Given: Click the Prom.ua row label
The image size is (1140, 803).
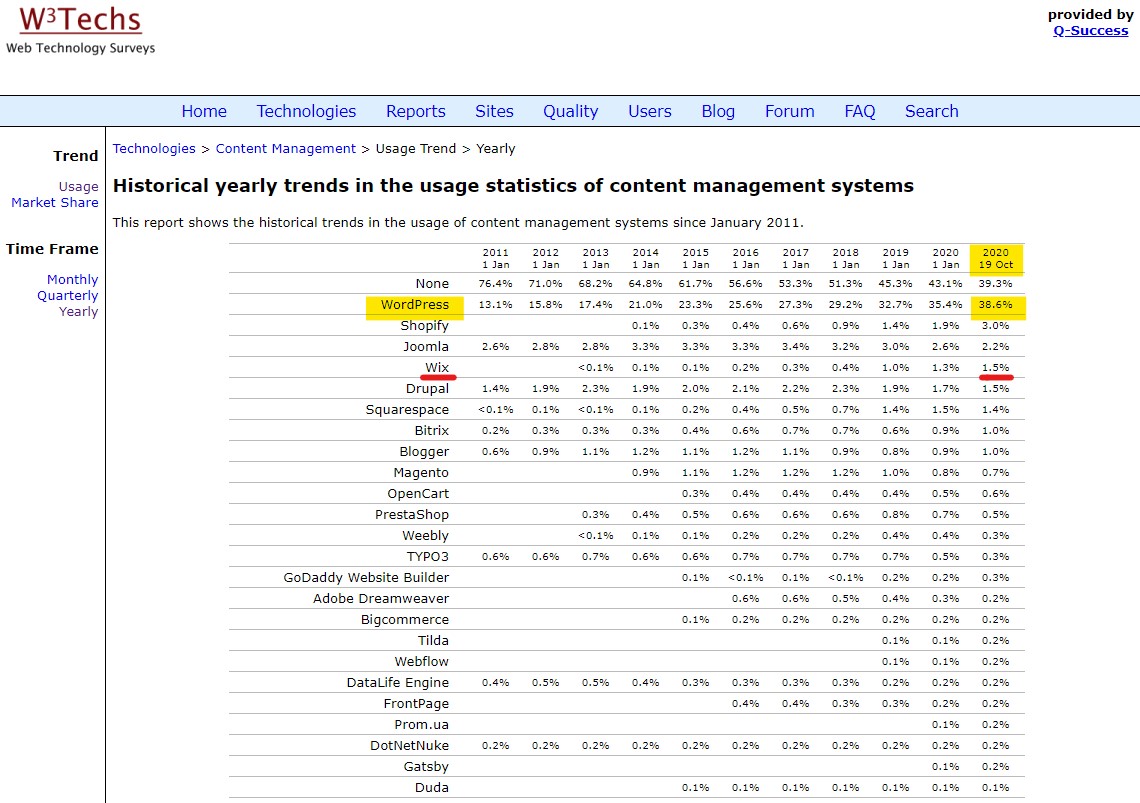Looking at the screenshot, I should [422, 724].
